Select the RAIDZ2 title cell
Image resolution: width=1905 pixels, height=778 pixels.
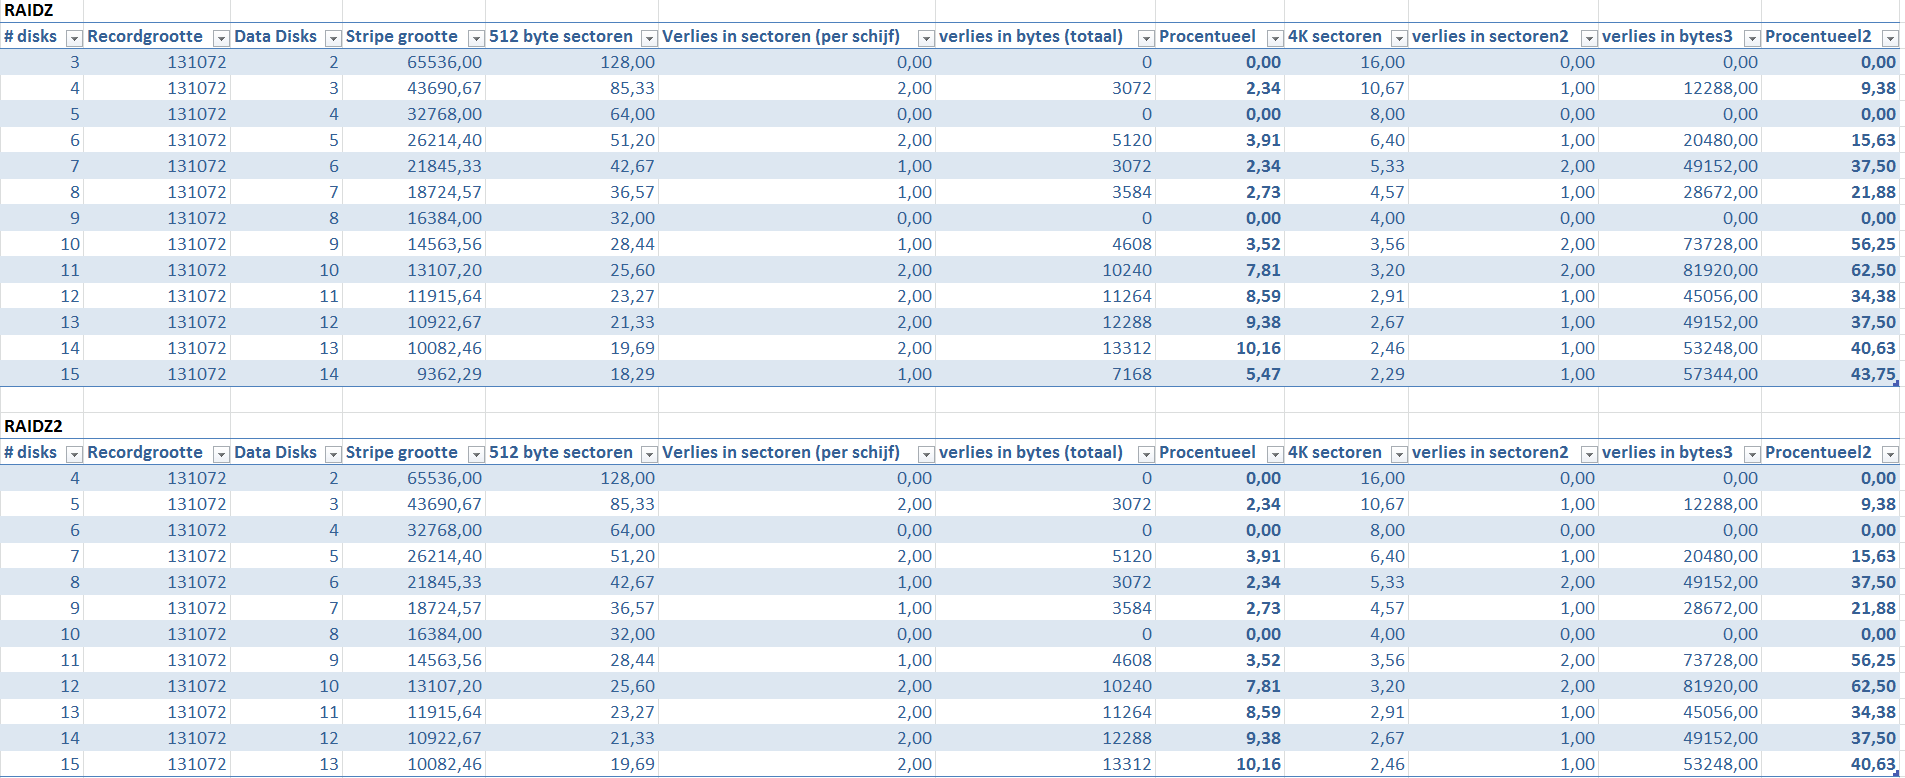tap(42, 426)
